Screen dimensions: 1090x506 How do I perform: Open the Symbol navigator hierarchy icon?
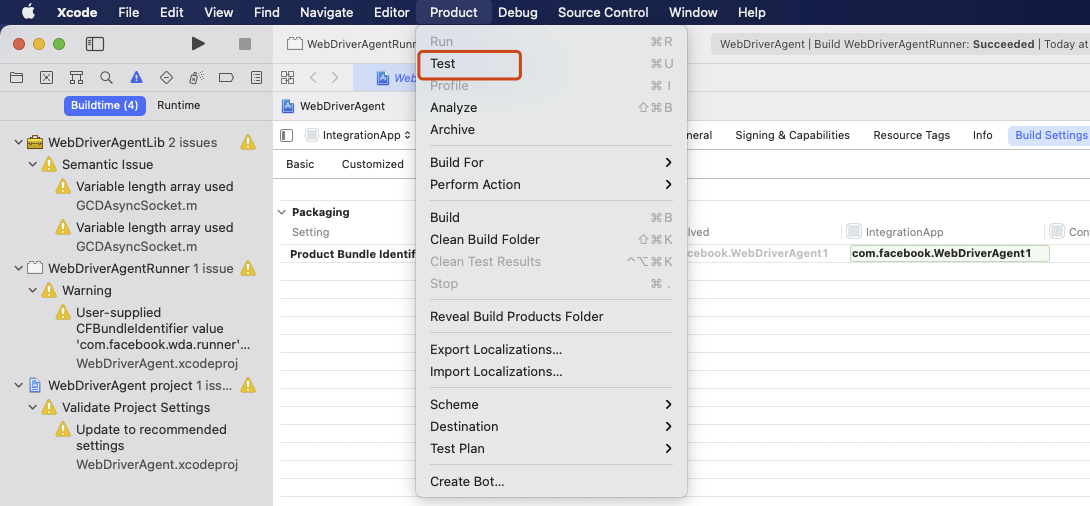(x=76, y=77)
